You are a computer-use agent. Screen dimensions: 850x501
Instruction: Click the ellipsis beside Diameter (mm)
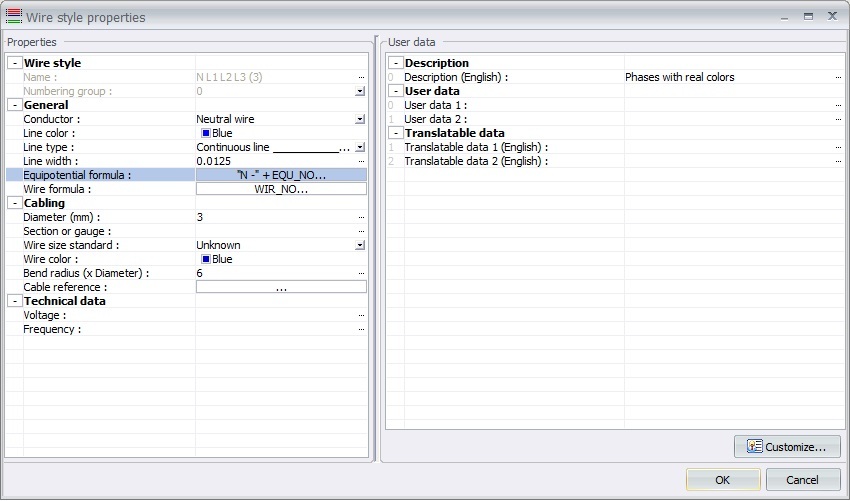coord(361,217)
